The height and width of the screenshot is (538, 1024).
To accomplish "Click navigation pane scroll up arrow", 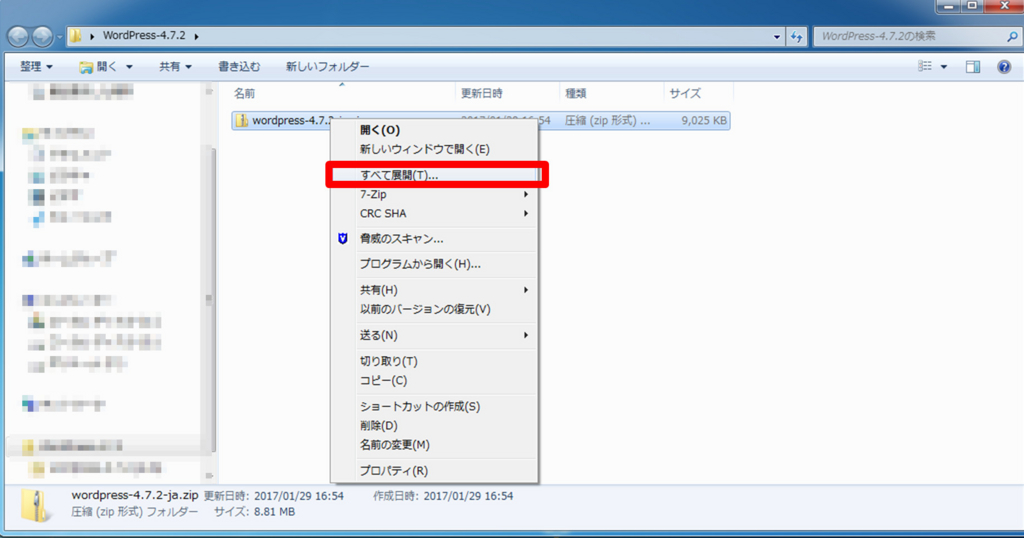I will tap(209, 91).
